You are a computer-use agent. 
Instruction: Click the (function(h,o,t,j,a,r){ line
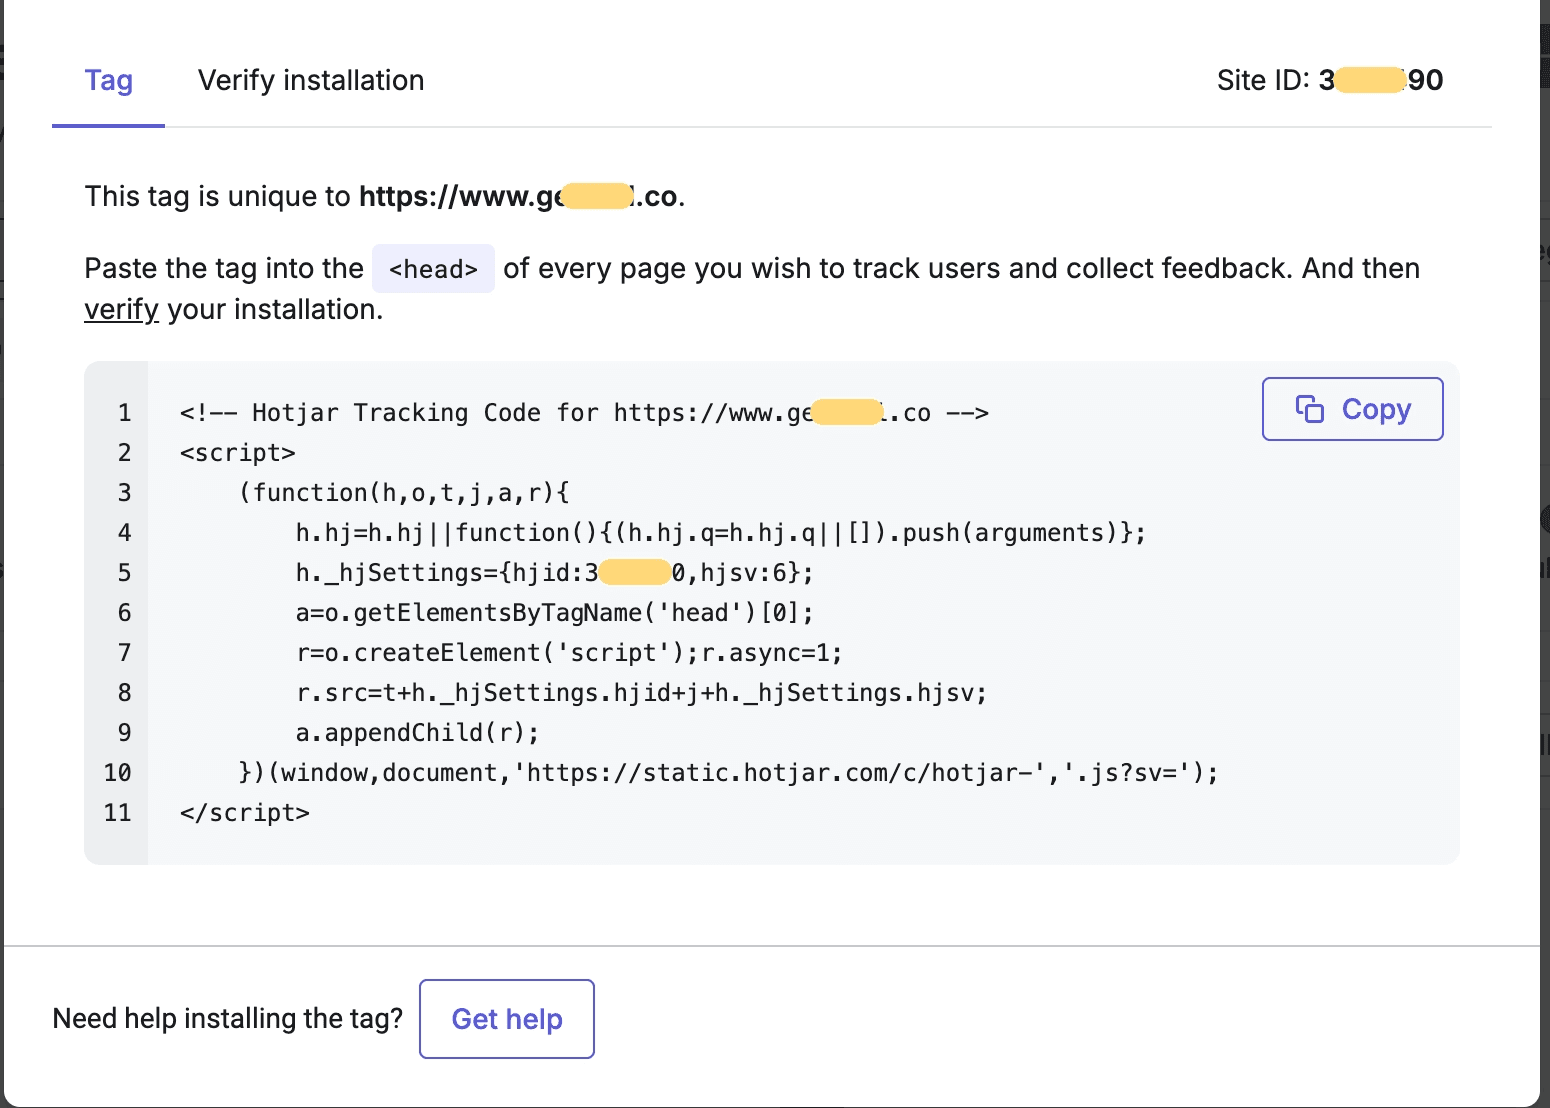(404, 493)
